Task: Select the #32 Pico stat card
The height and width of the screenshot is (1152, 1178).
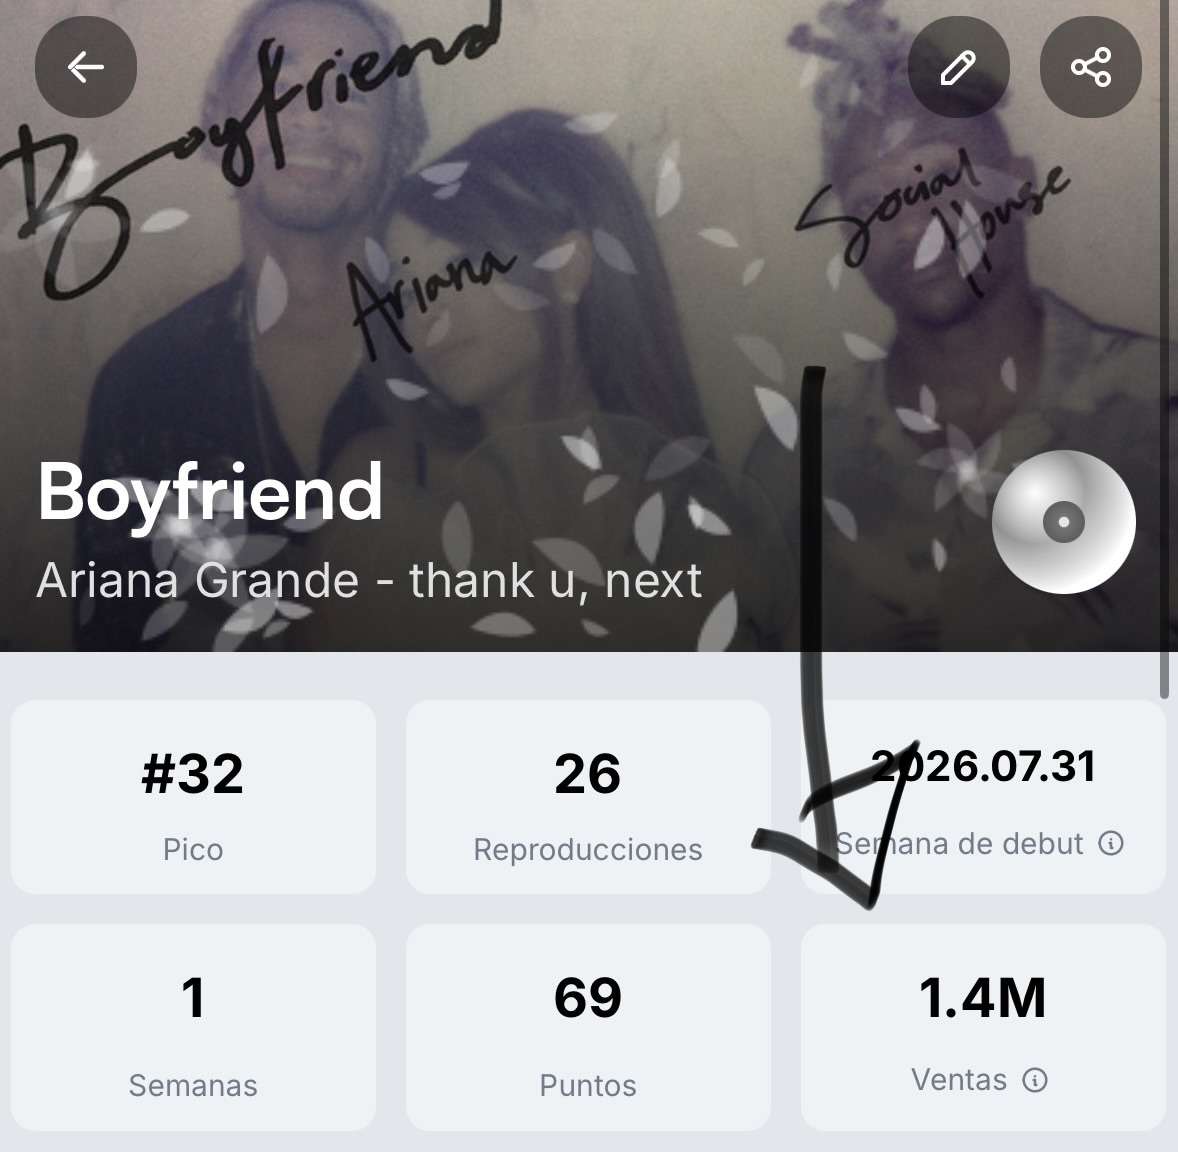Action: click(193, 797)
